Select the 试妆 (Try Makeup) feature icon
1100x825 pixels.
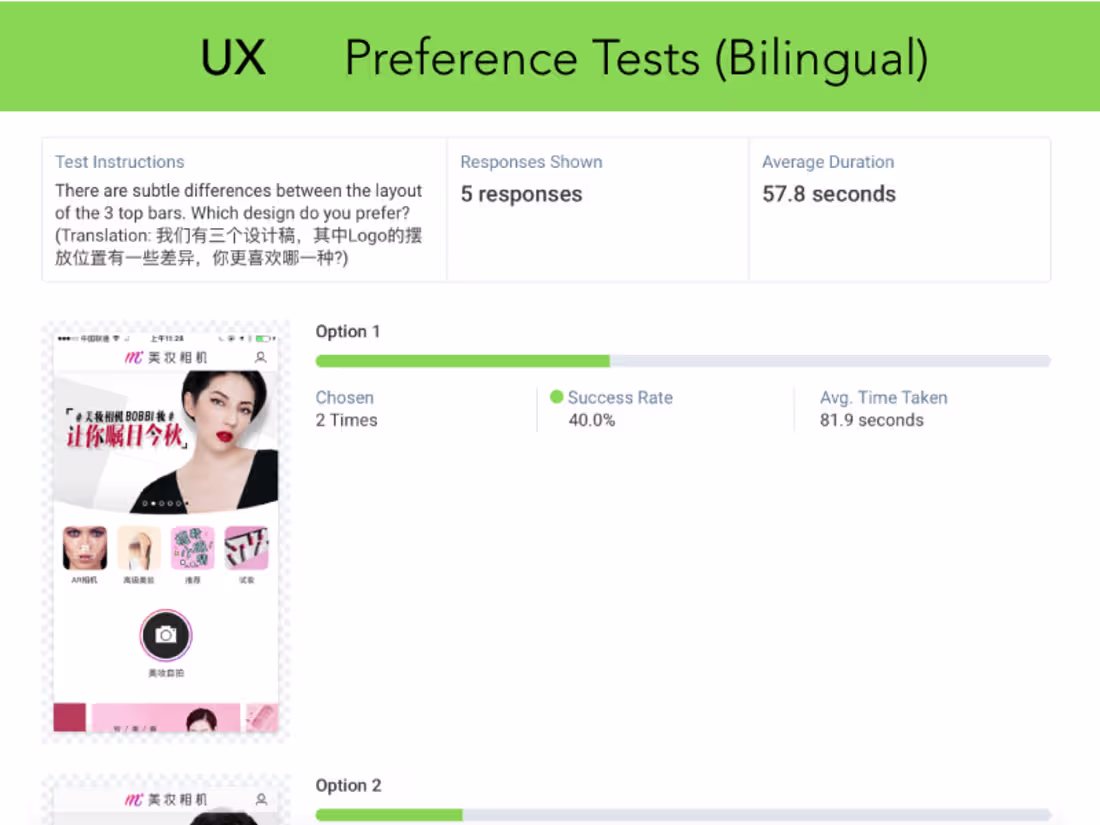(247, 547)
